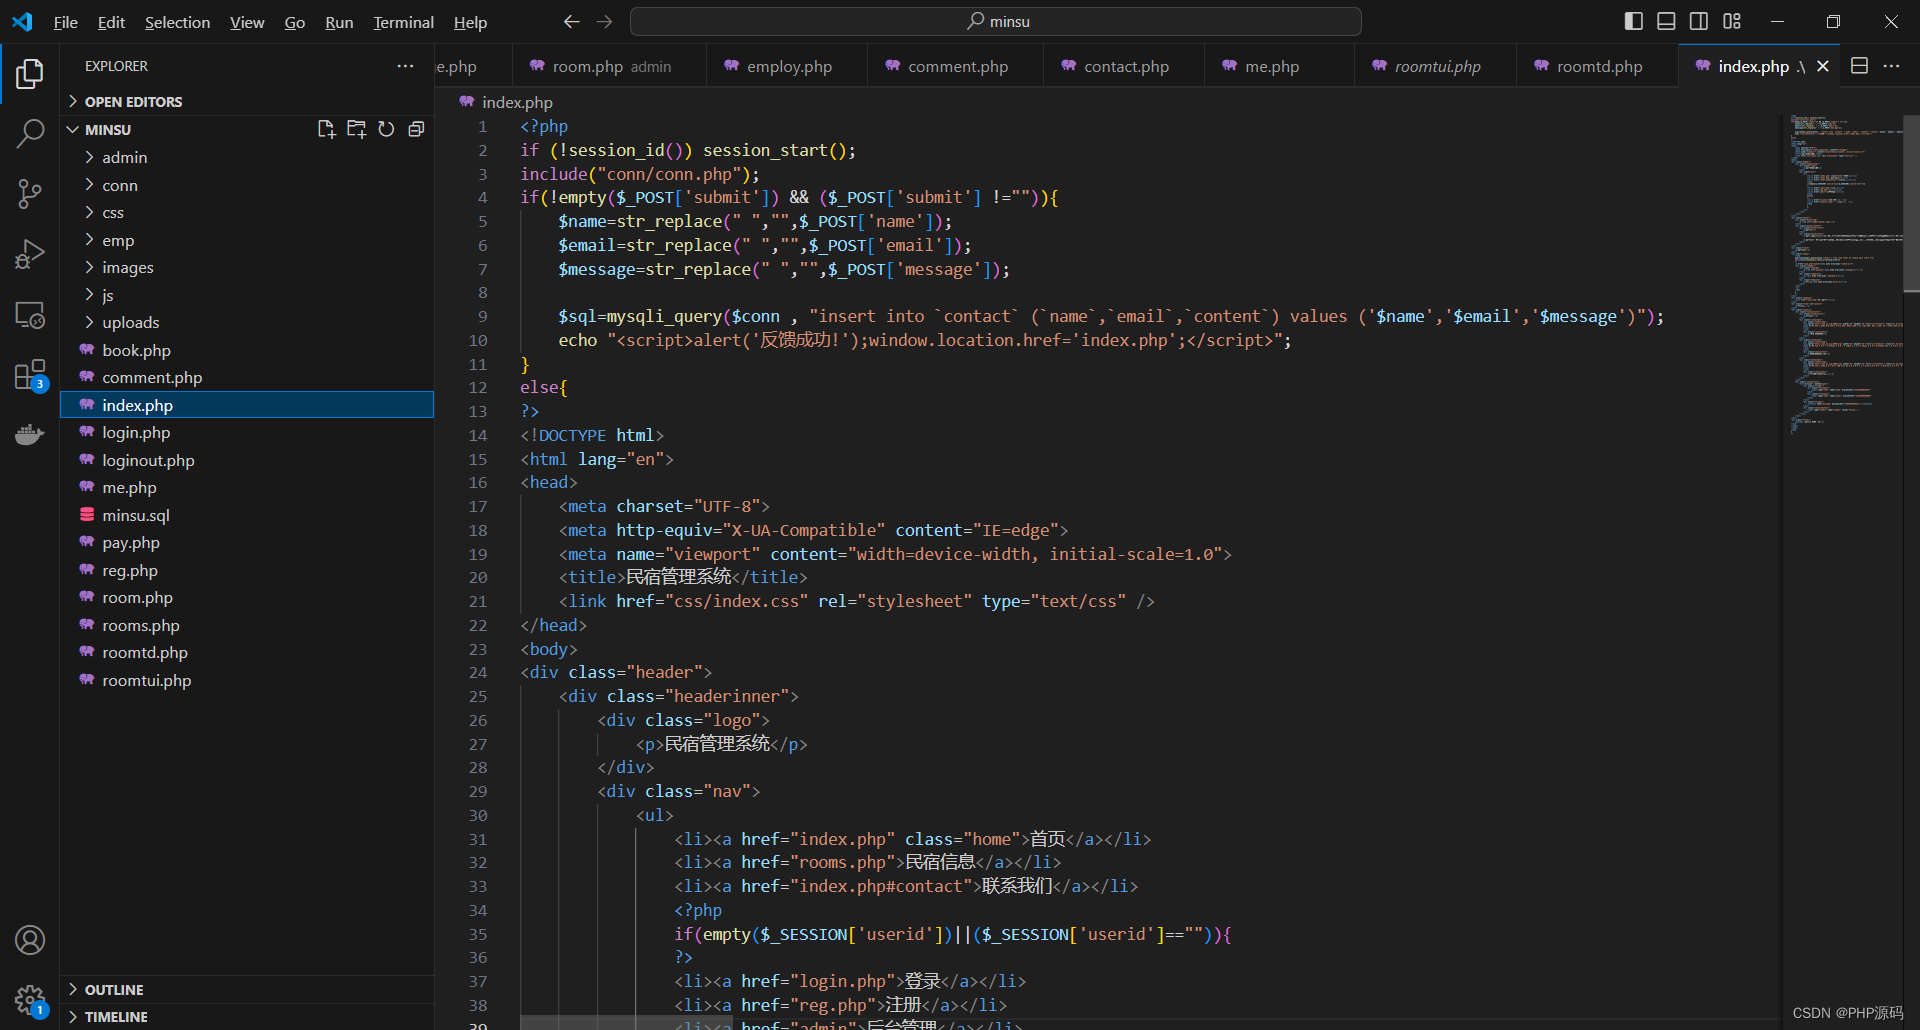
Task: Open book.php from file tree
Action: [x=246, y=350]
